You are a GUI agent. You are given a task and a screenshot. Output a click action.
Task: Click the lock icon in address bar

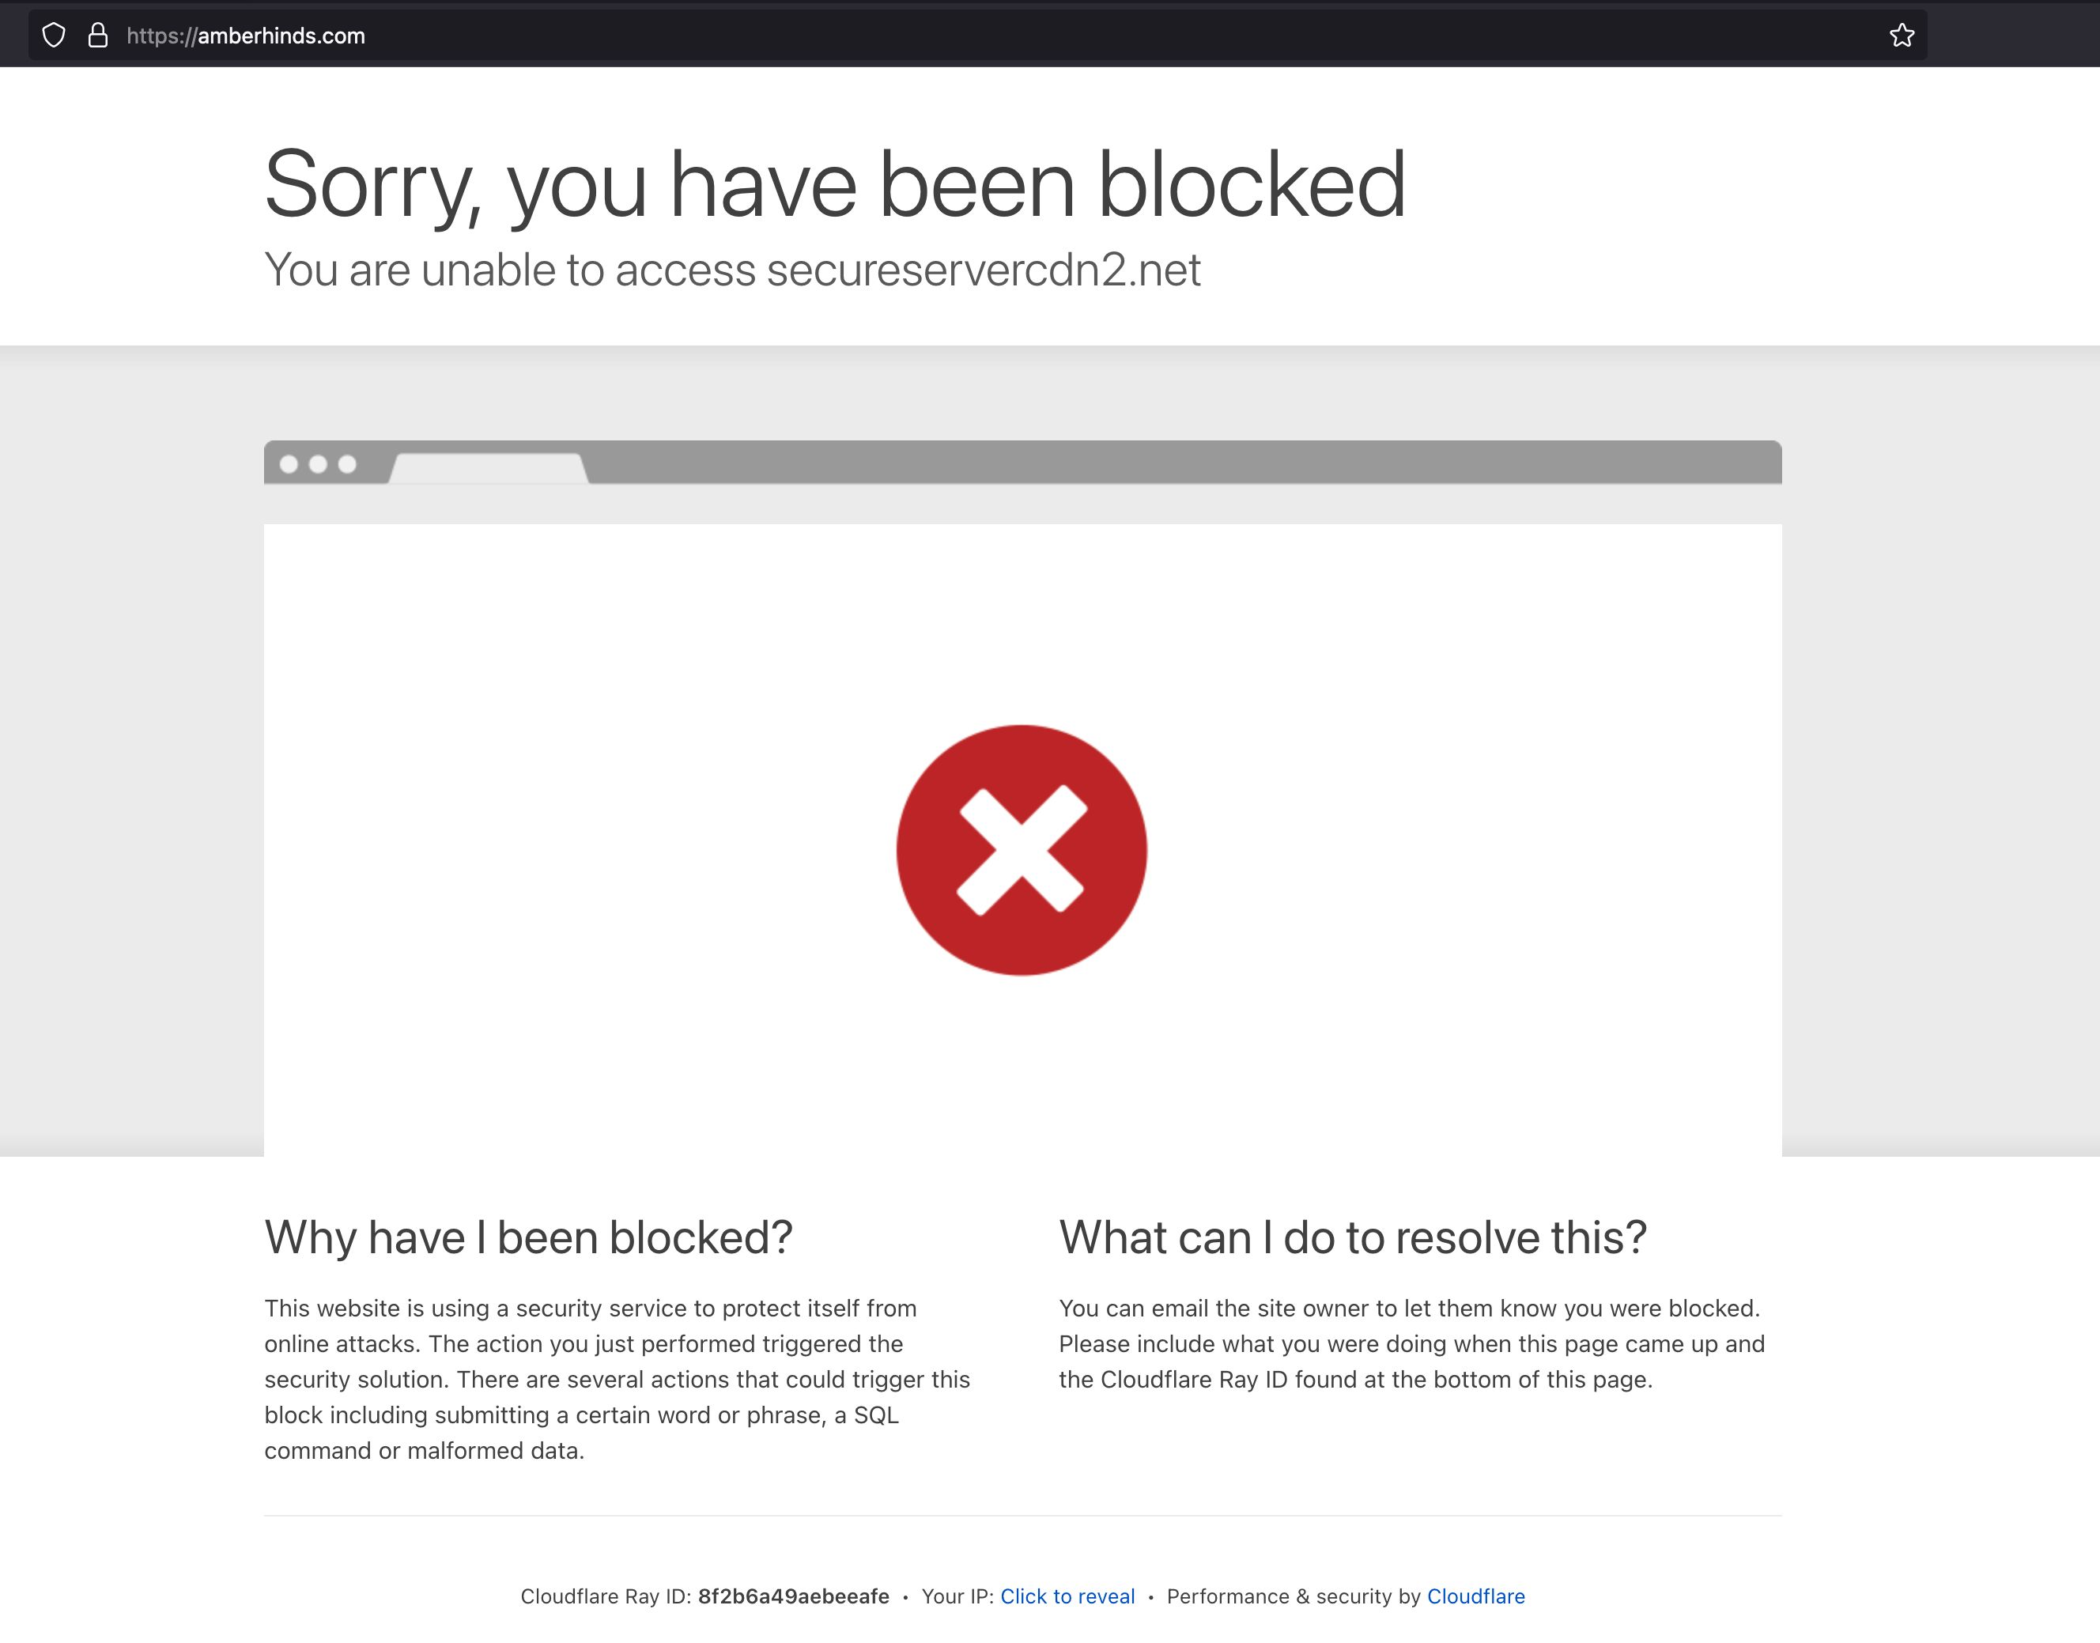tap(99, 34)
